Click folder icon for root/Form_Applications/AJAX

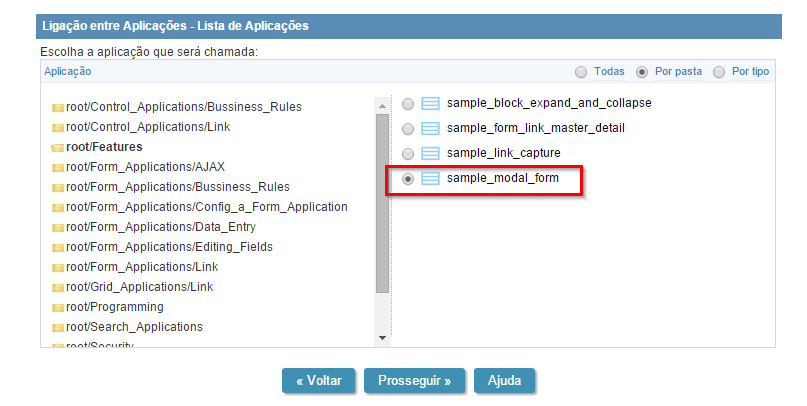click(58, 167)
